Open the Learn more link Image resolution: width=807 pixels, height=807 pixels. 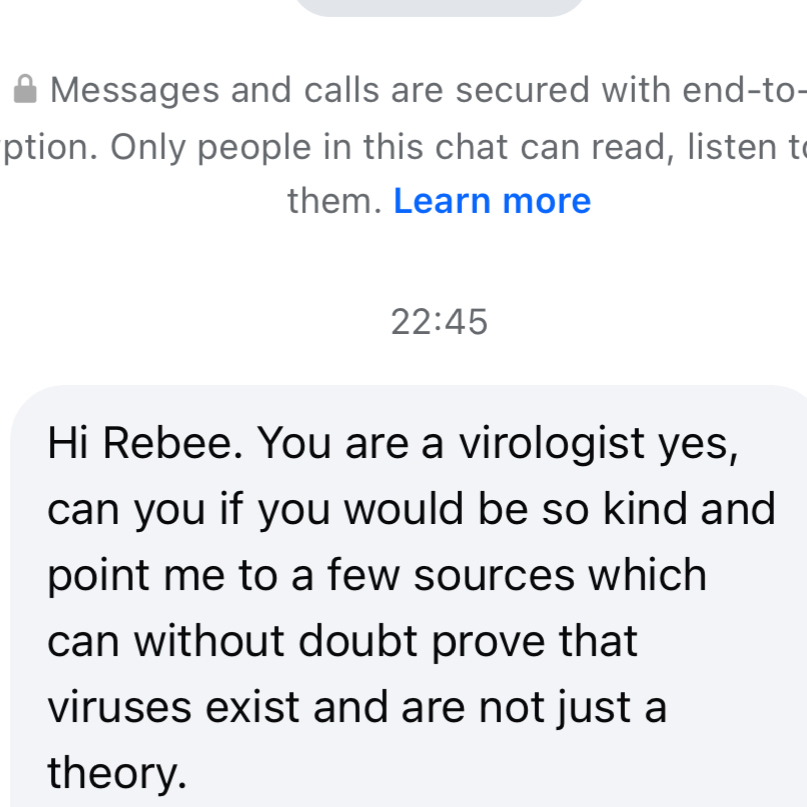pos(492,201)
